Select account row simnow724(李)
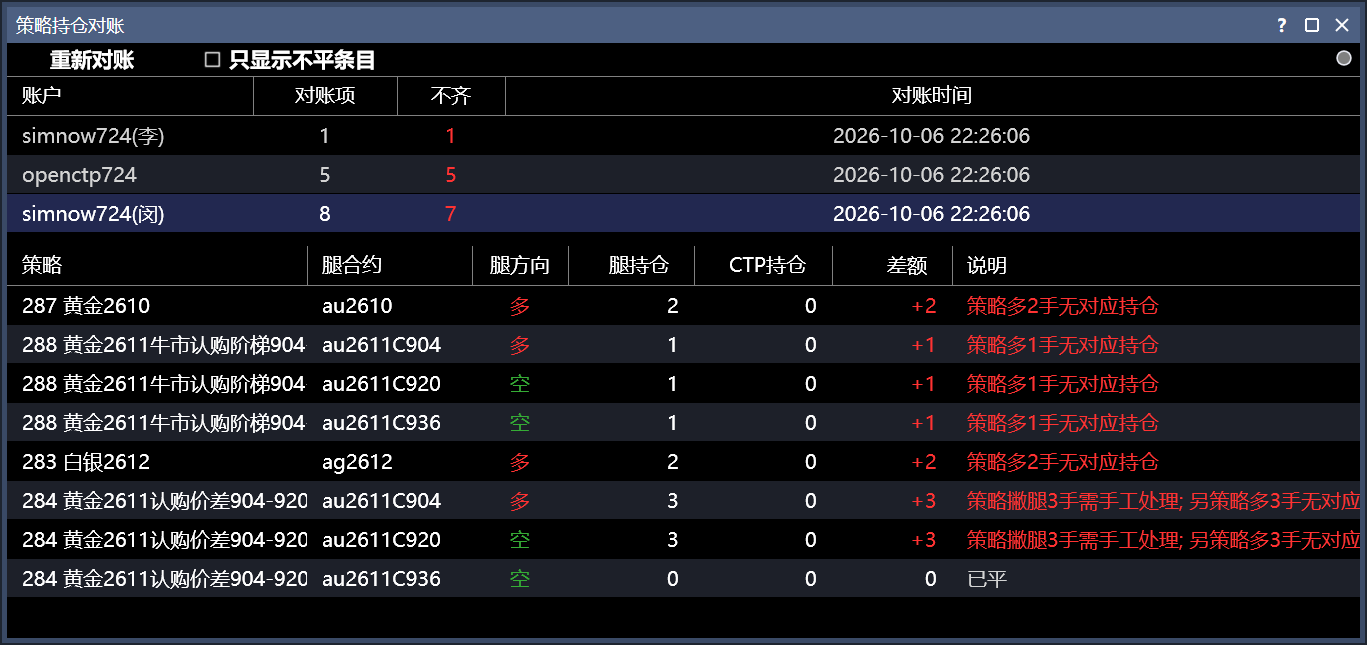This screenshot has width=1367, height=645. [684, 136]
